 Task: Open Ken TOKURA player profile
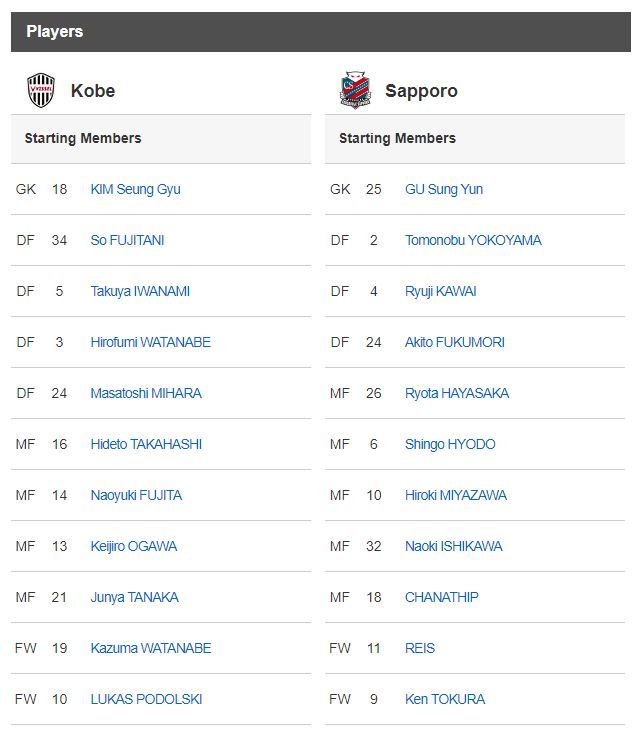point(445,699)
